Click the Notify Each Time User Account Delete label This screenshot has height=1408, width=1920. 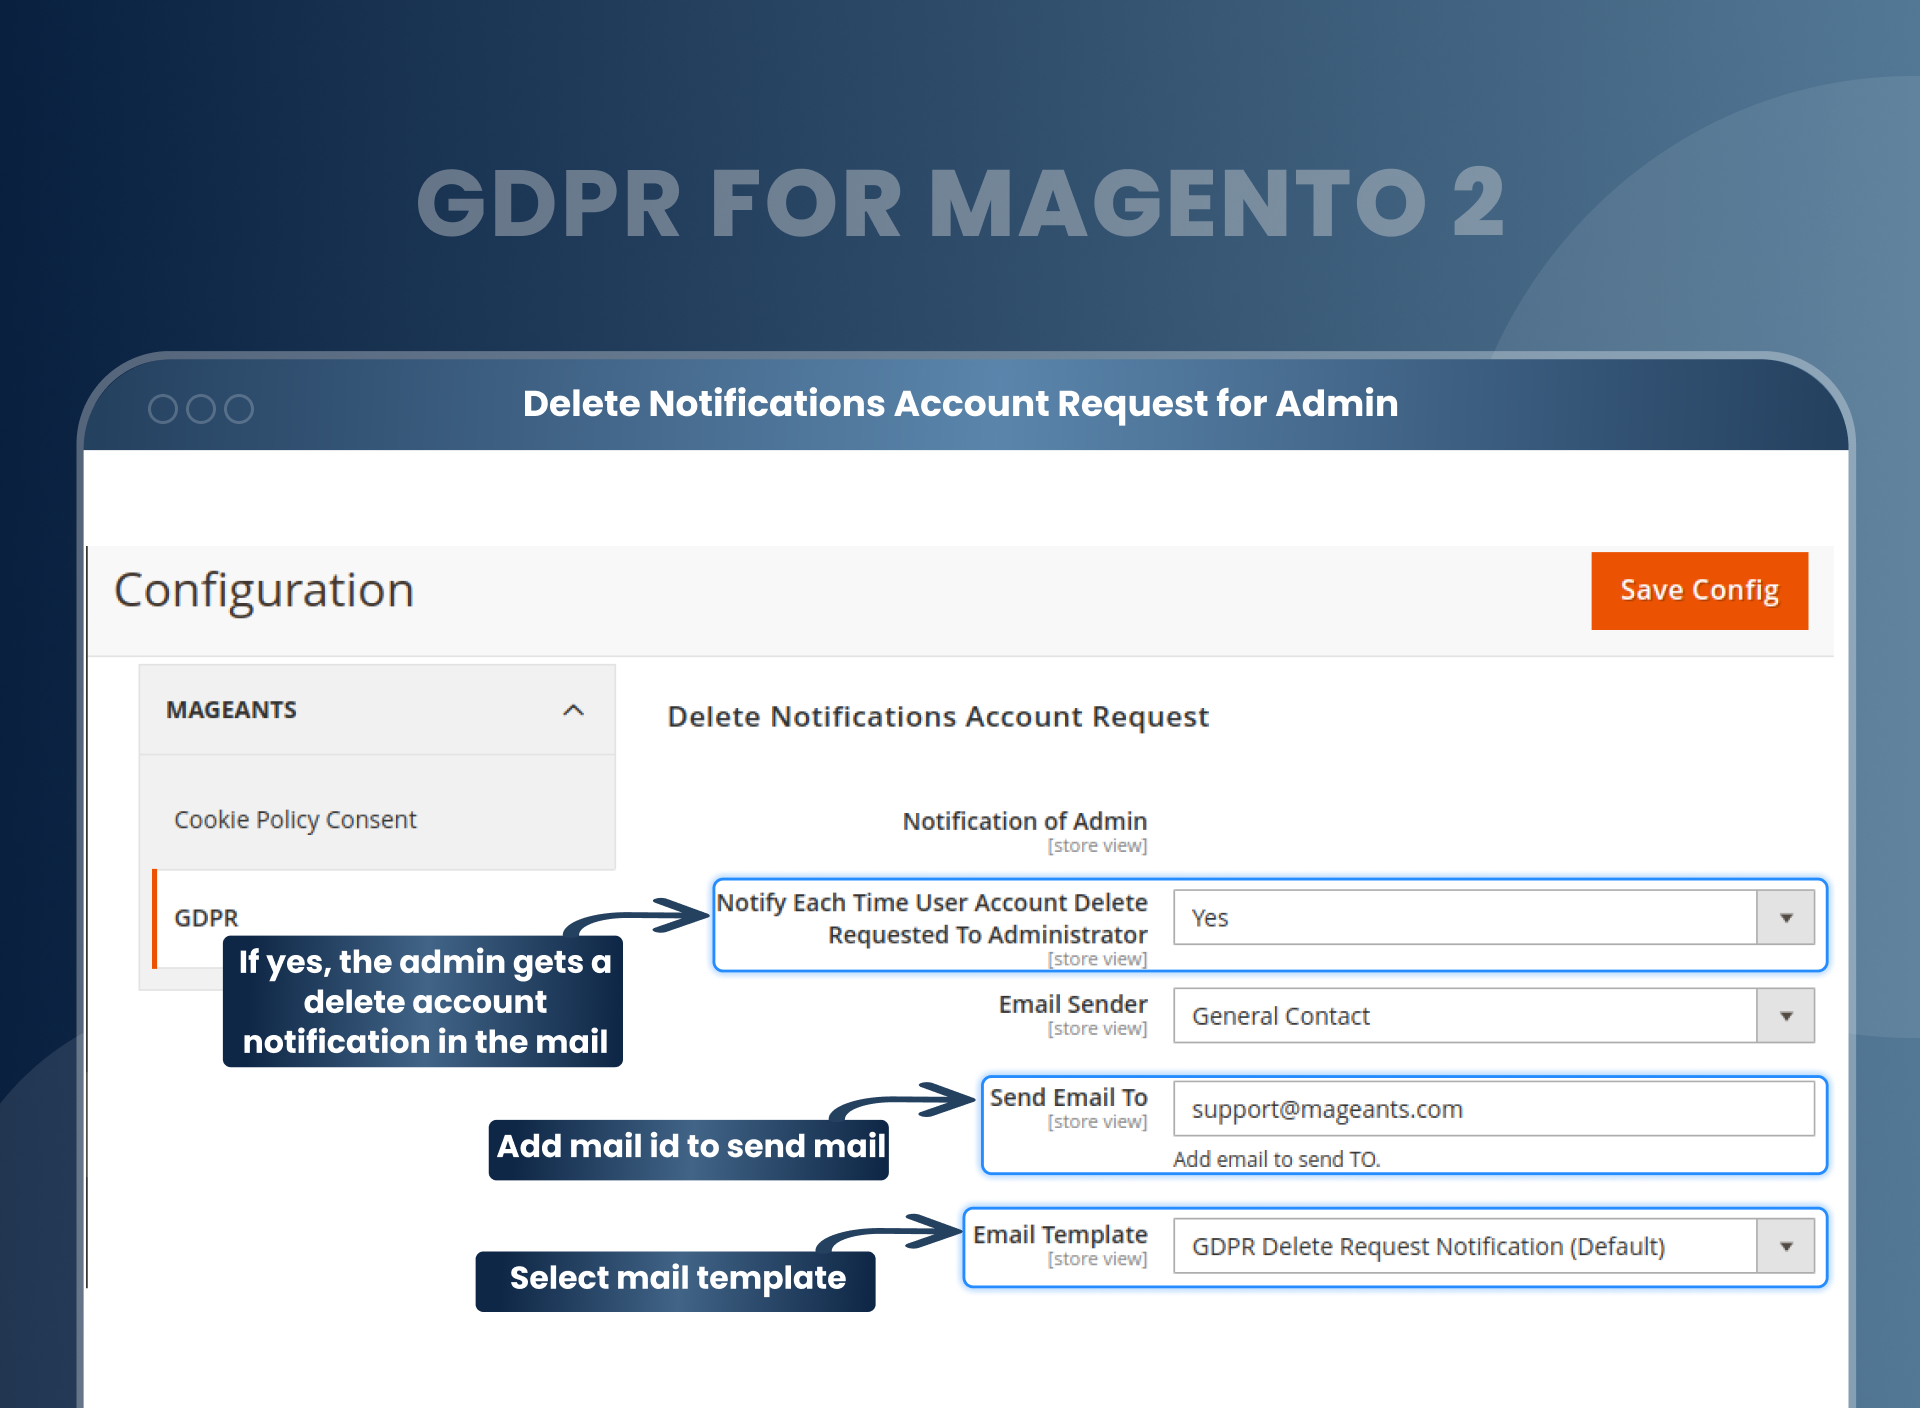click(x=932, y=918)
